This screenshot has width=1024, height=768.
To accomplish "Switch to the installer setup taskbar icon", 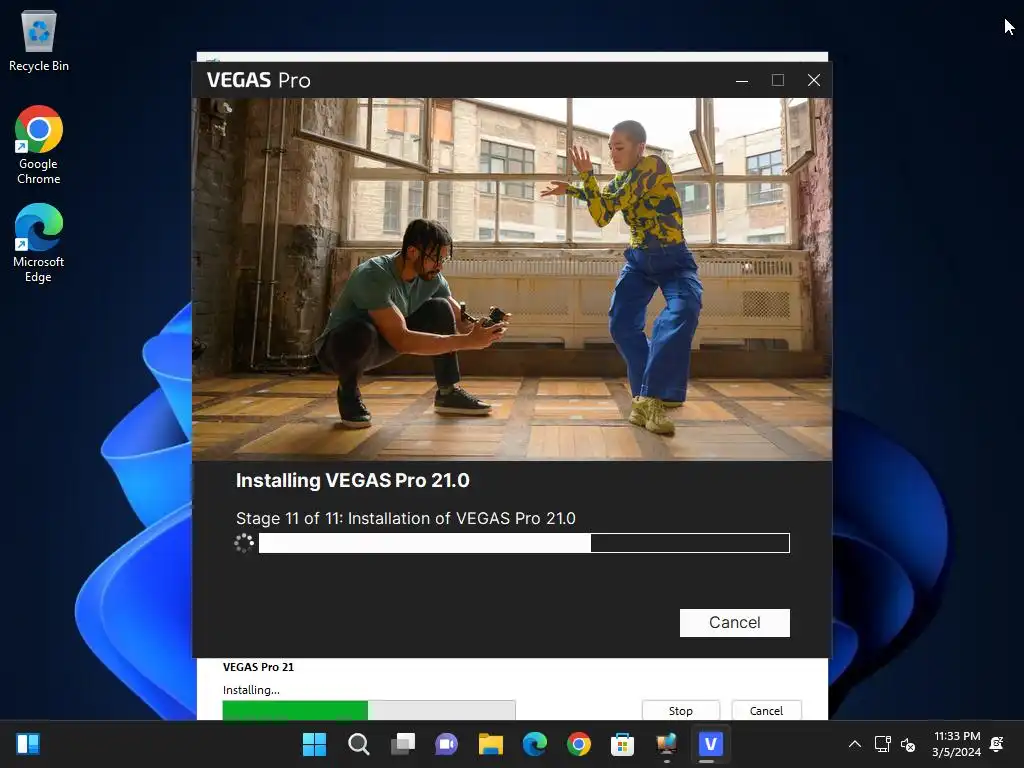I will (x=667, y=744).
